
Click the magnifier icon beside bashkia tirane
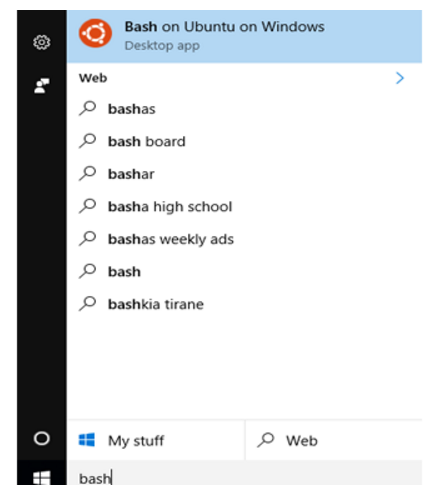(88, 304)
